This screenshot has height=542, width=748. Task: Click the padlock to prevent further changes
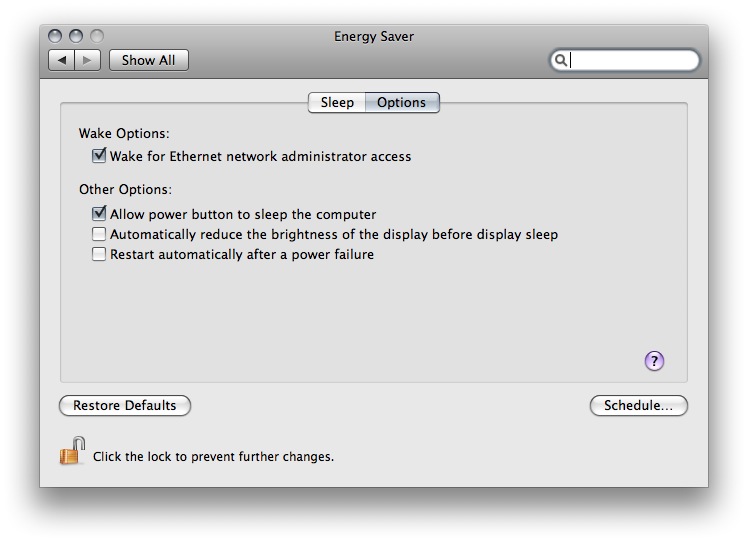[x=72, y=450]
